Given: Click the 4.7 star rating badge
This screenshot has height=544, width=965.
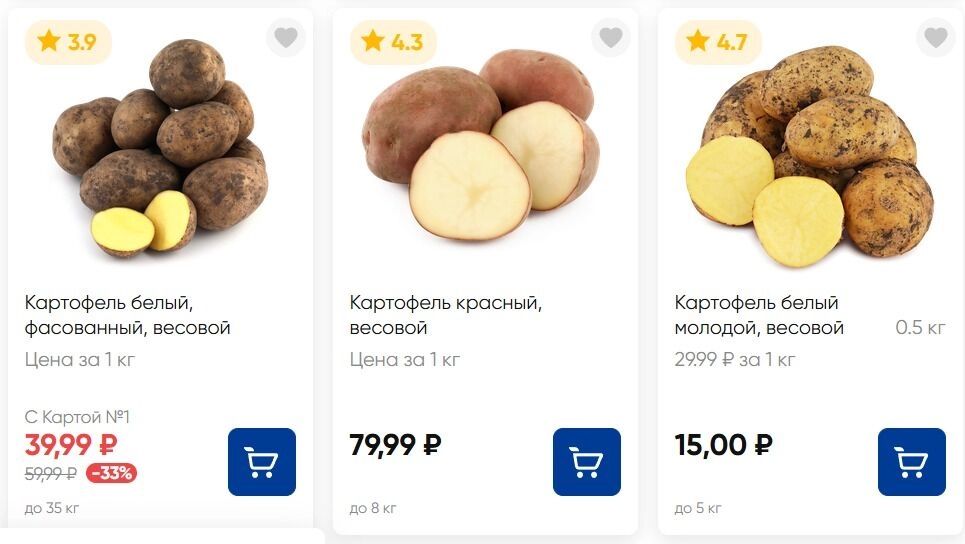Looking at the screenshot, I should 717,42.
